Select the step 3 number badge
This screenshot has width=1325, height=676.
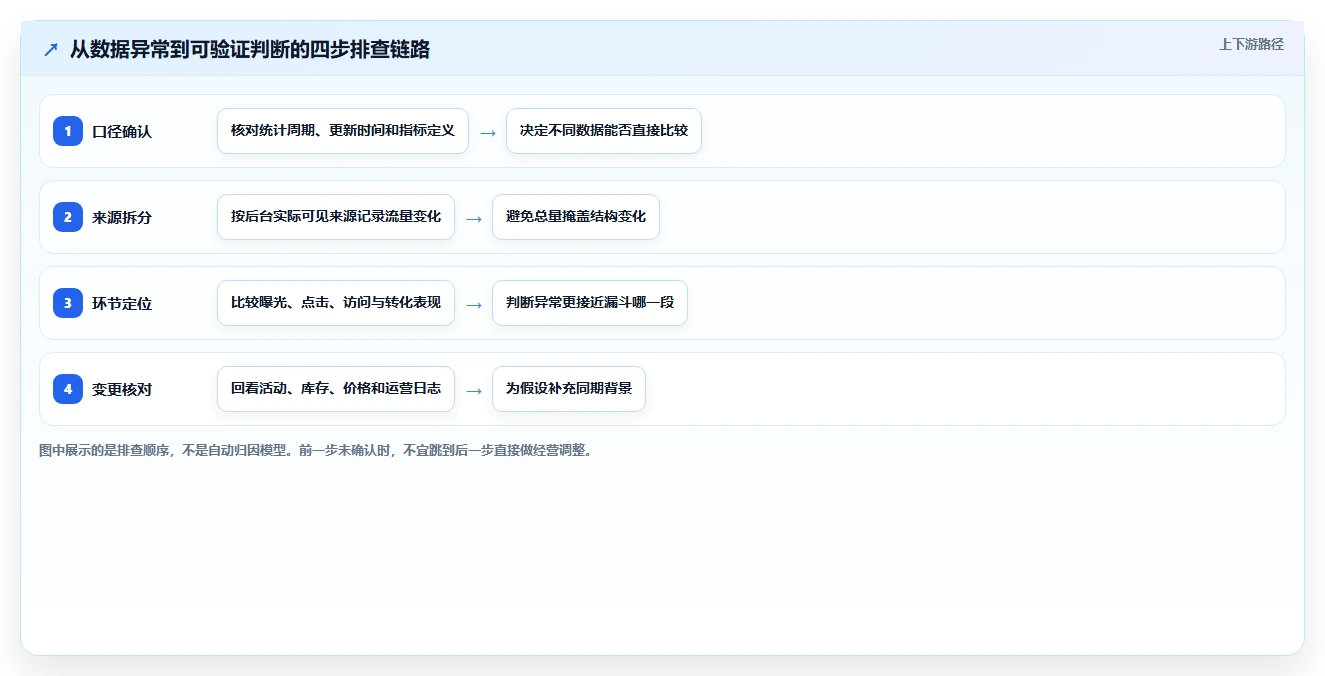(x=68, y=303)
